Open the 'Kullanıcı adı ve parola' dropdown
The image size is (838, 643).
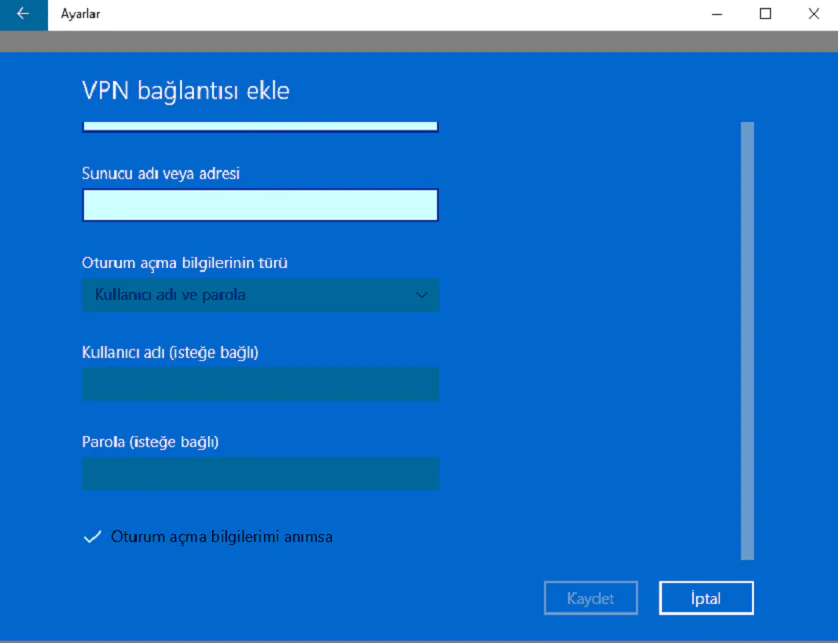[260, 295]
